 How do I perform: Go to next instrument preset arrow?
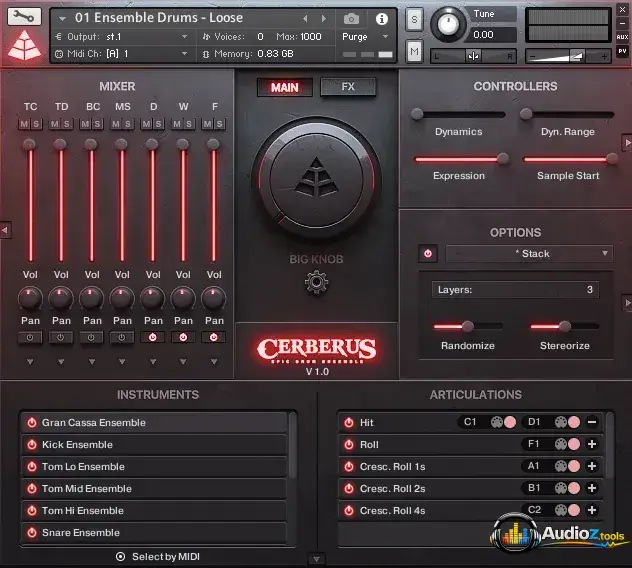point(323,19)
